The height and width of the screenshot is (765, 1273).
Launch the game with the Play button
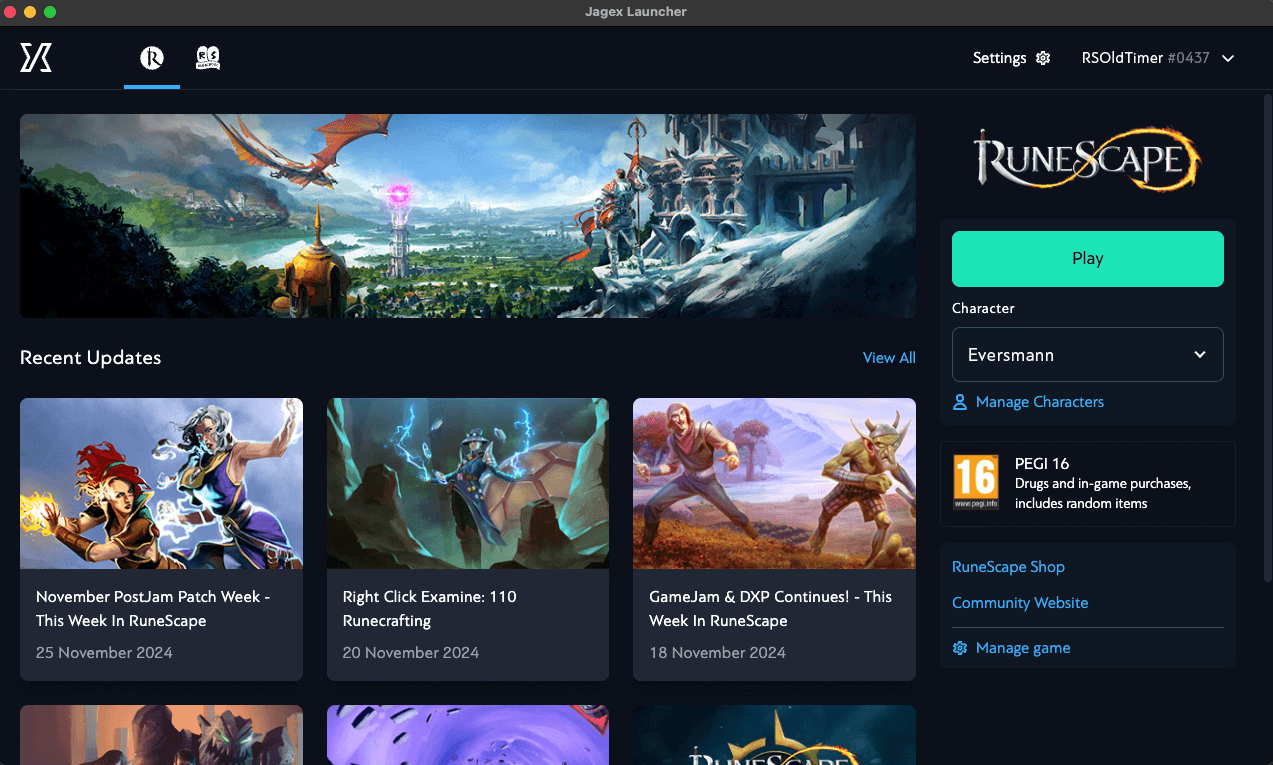click(x=1088, y=259)
